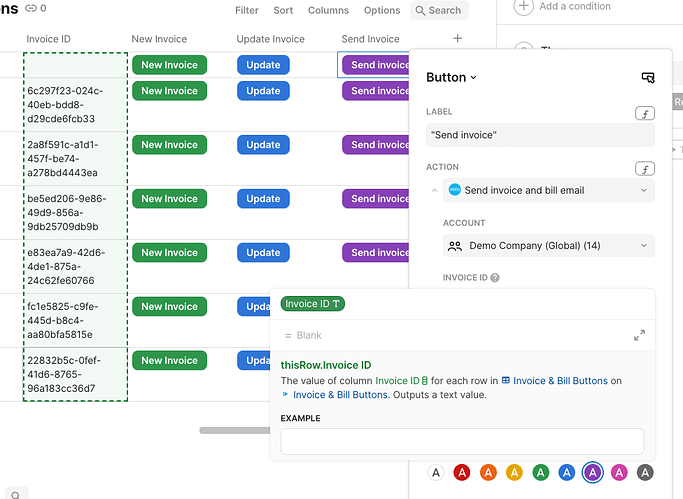This screenshot has width=683, height=499.
Task: Click New Invoice button for 6c297f23 row
Action: (x=169, y=91)
